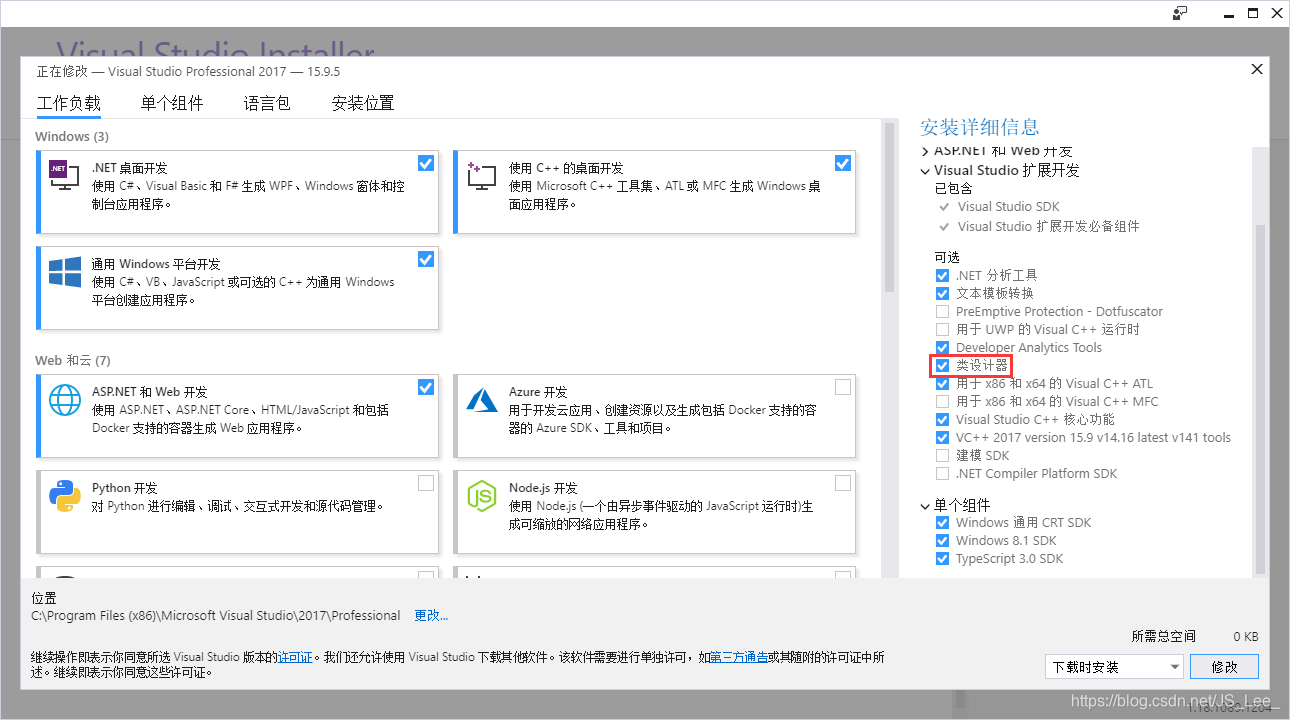Enable Visual C++ MFC for x86 and x64

(942, 401)
